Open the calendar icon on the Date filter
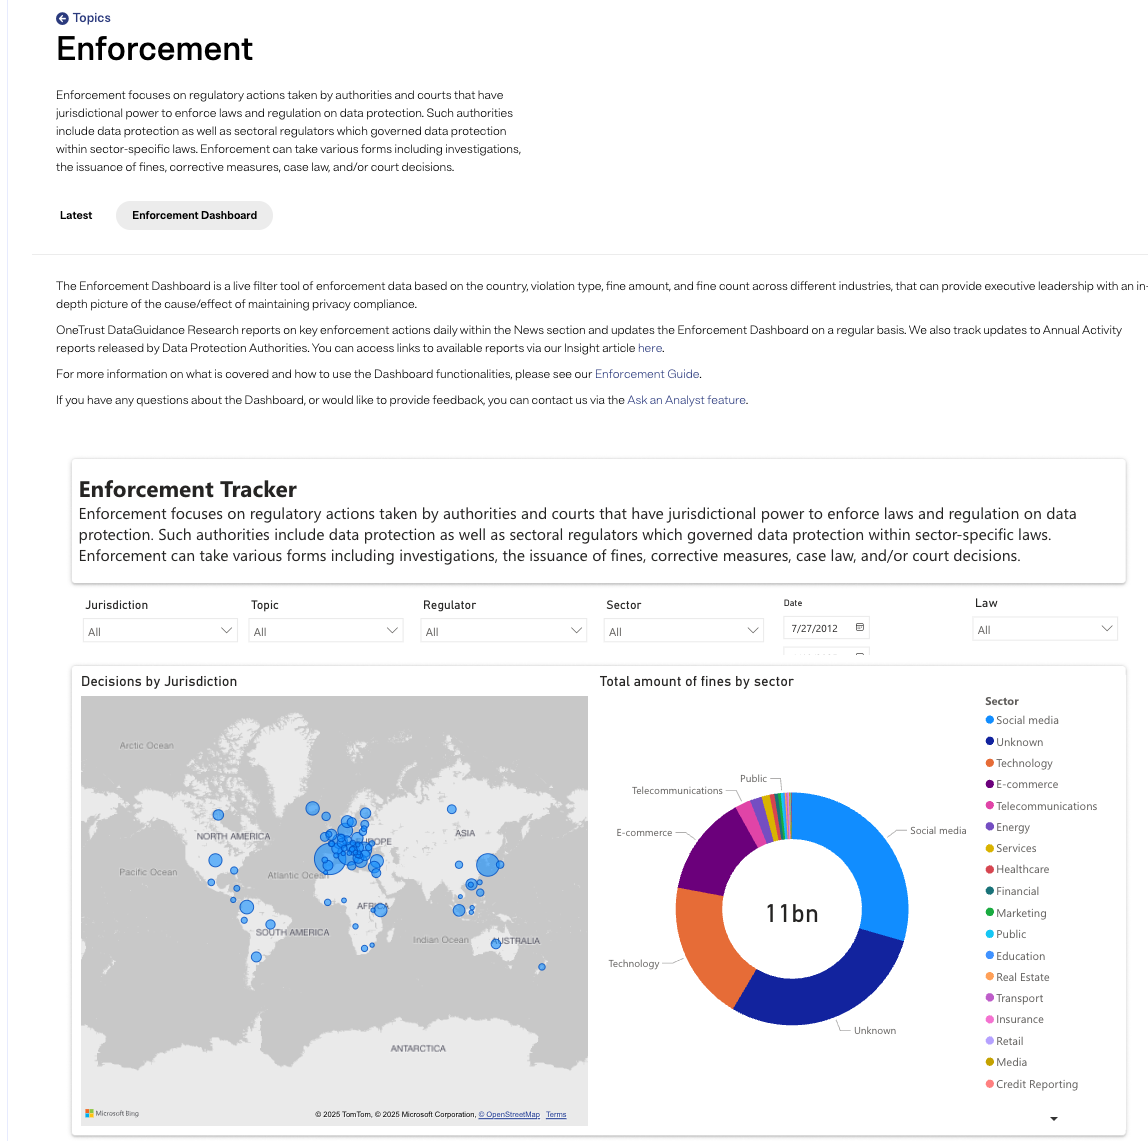This screenshot has height=1141, width=1148. [x=860, y=627]
